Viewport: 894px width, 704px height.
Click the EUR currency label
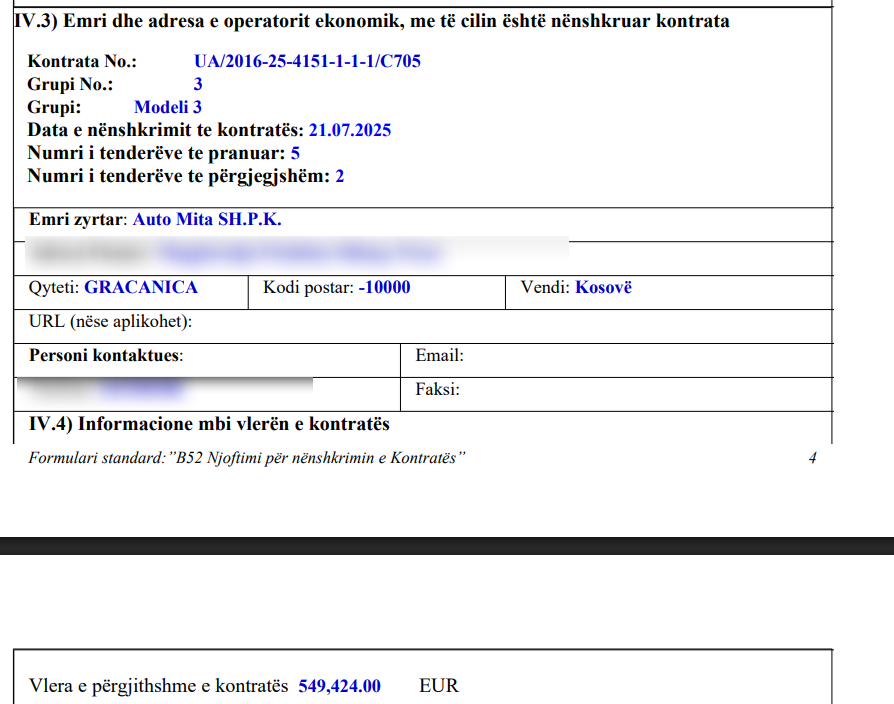click(439, 686)
